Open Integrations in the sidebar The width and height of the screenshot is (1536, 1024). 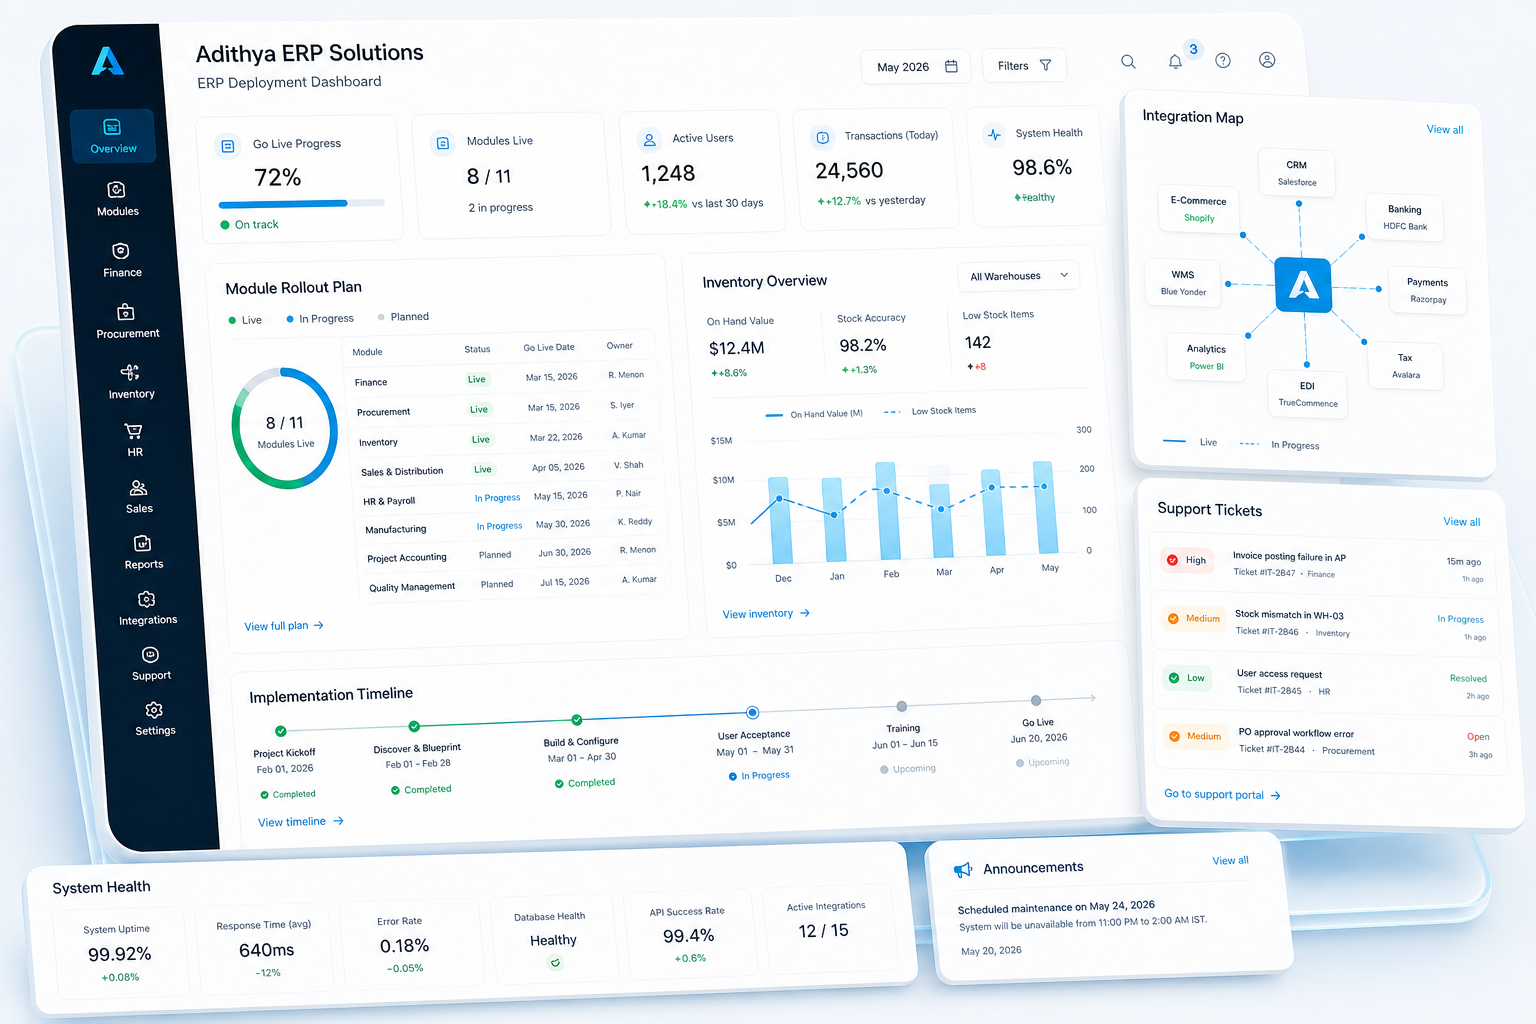(147, 608)
